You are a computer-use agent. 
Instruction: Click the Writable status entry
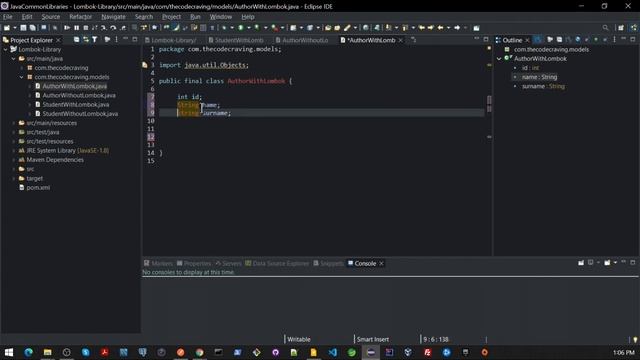299,339
